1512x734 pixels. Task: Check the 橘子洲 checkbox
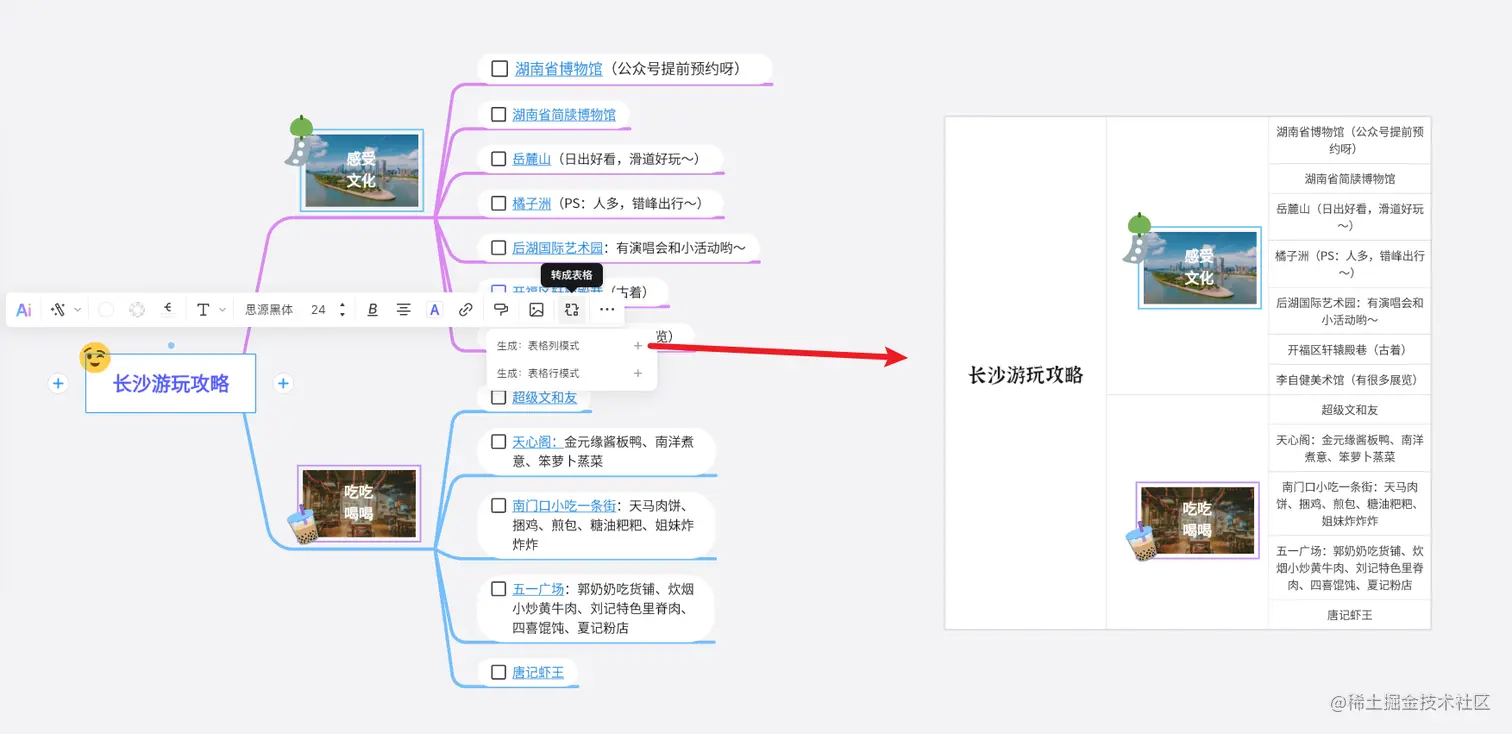point(498,203)
